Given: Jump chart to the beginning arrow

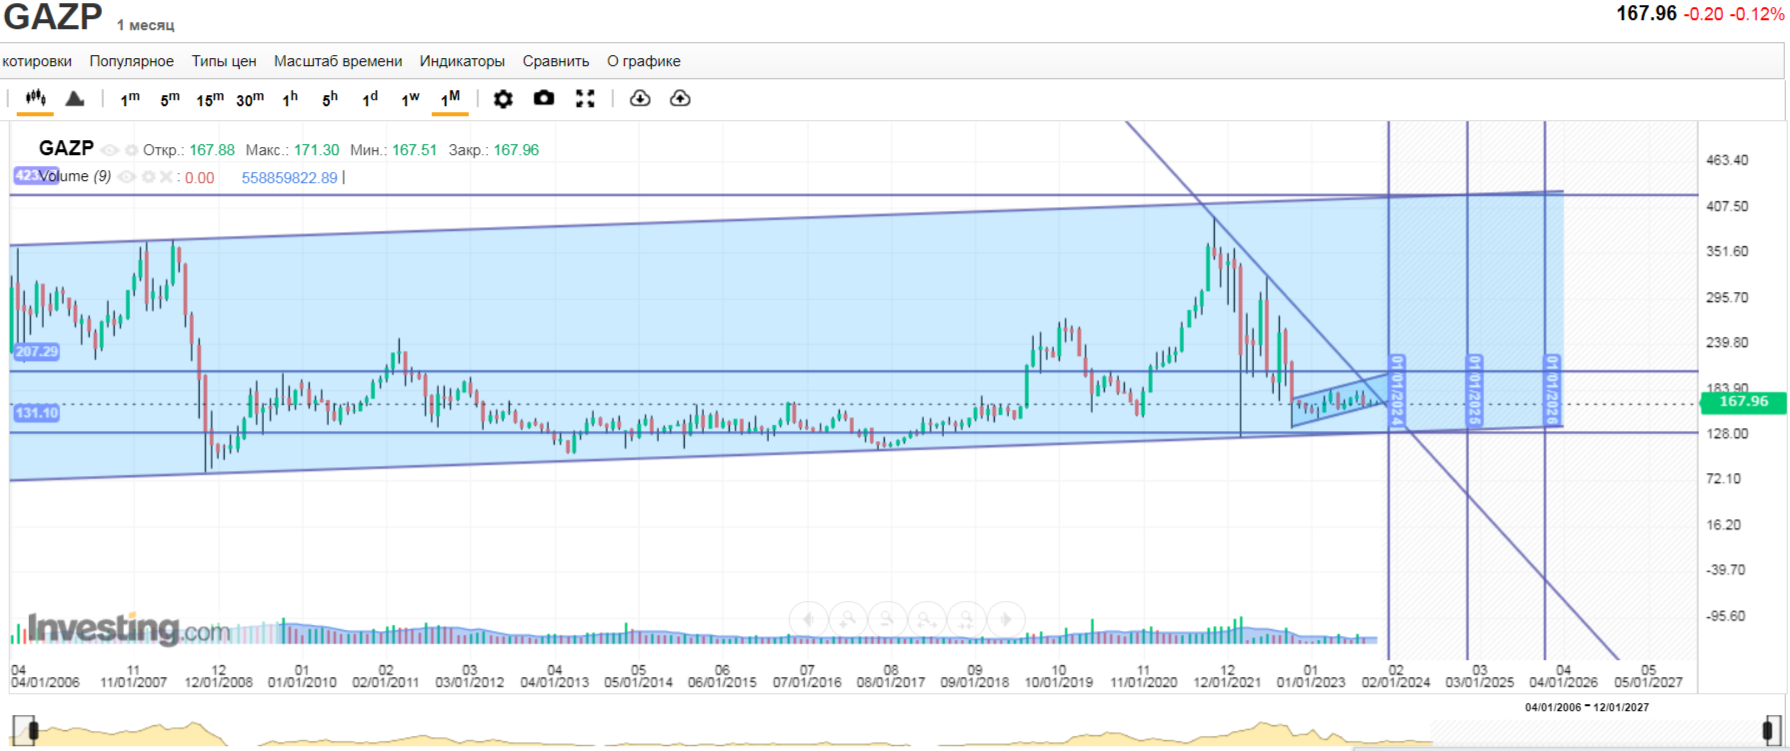Looking at the screenshot, I should coord(808,619).
